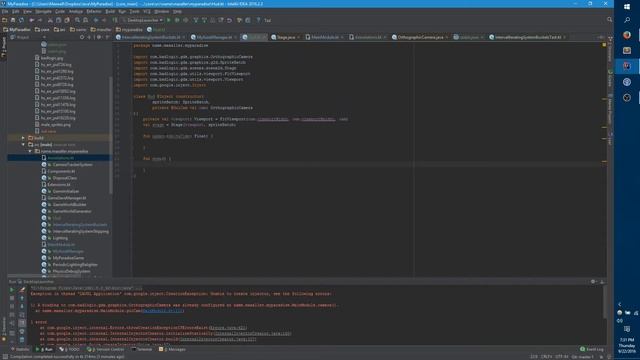Open the Errors.java stack trace link

pyautogui.click(x=228, y=328)
